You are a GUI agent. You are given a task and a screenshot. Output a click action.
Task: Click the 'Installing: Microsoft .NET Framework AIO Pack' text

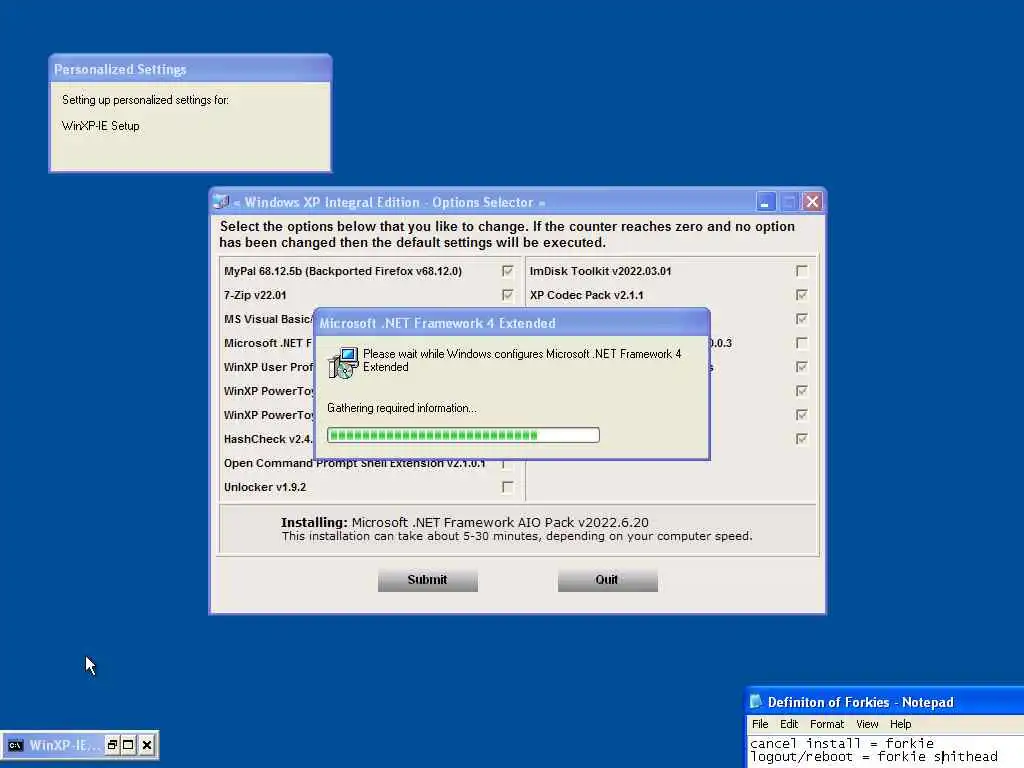[x=465, y=522]
